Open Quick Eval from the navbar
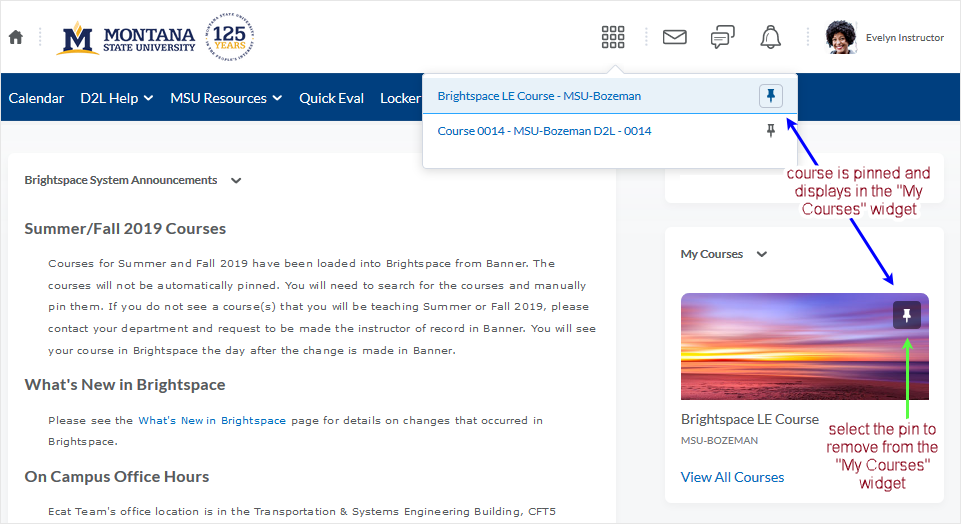The height and width of the screenshot is (524, 961). point(331,98)
